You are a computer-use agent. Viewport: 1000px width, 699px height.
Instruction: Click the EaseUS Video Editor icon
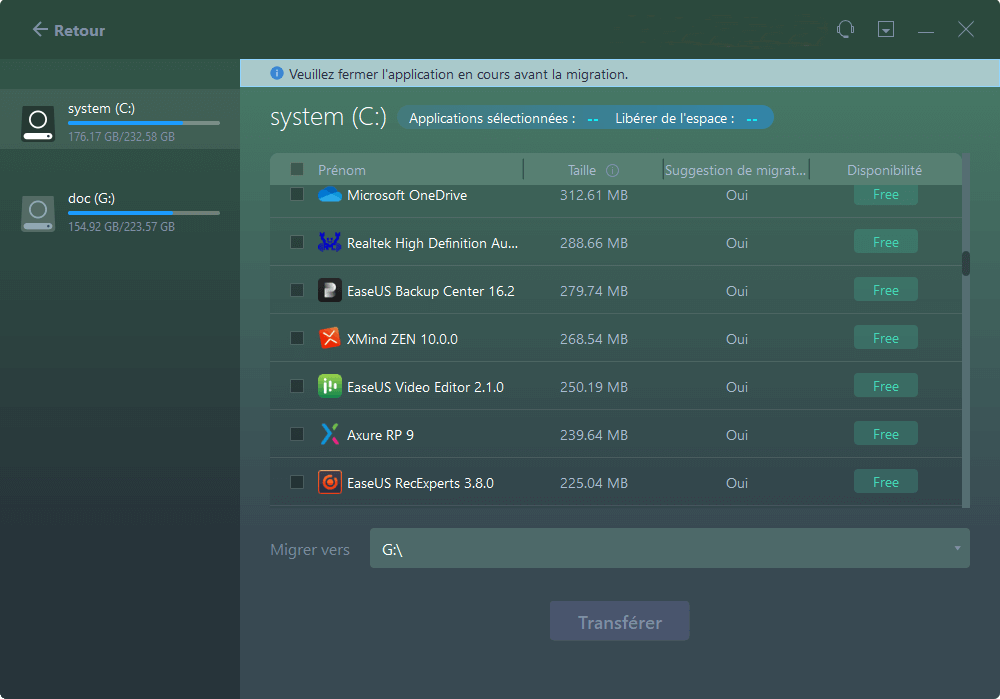(x=330, y=386)
